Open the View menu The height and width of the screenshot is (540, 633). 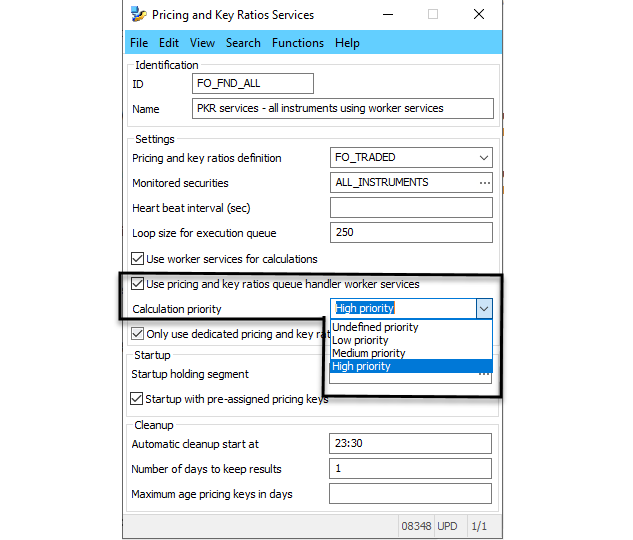pos(202,43)
